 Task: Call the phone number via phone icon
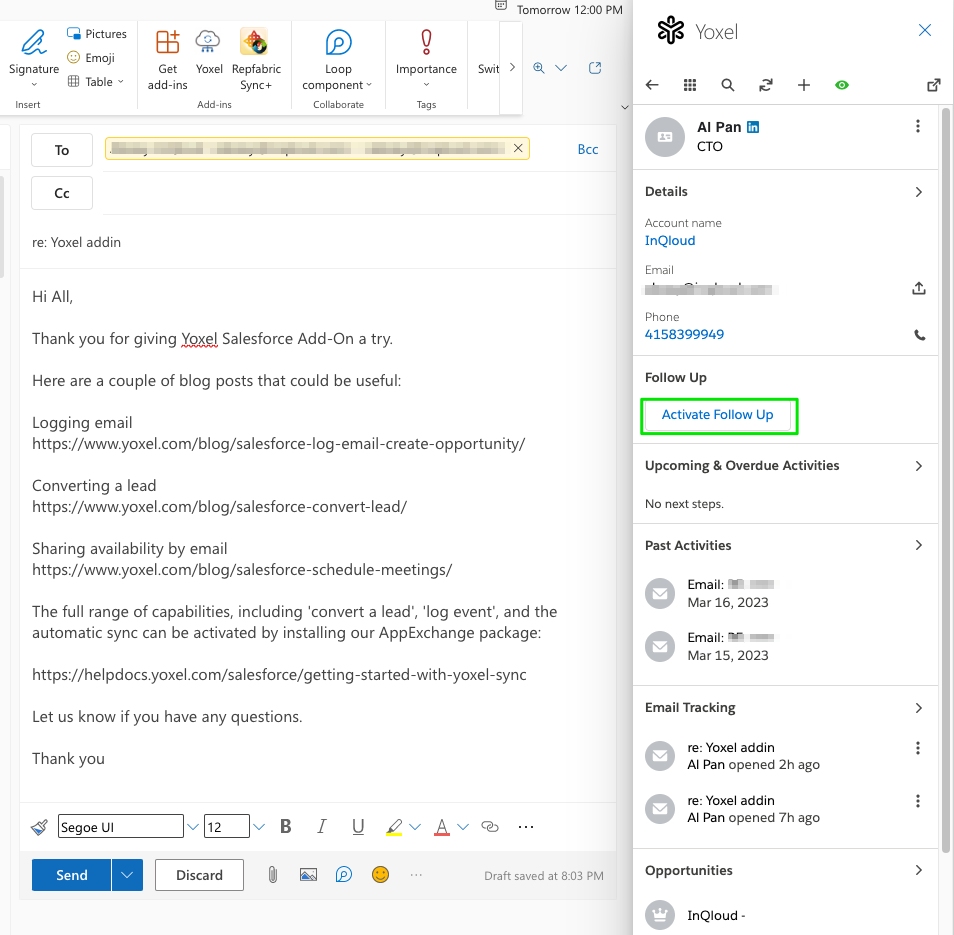pos(919,335)
